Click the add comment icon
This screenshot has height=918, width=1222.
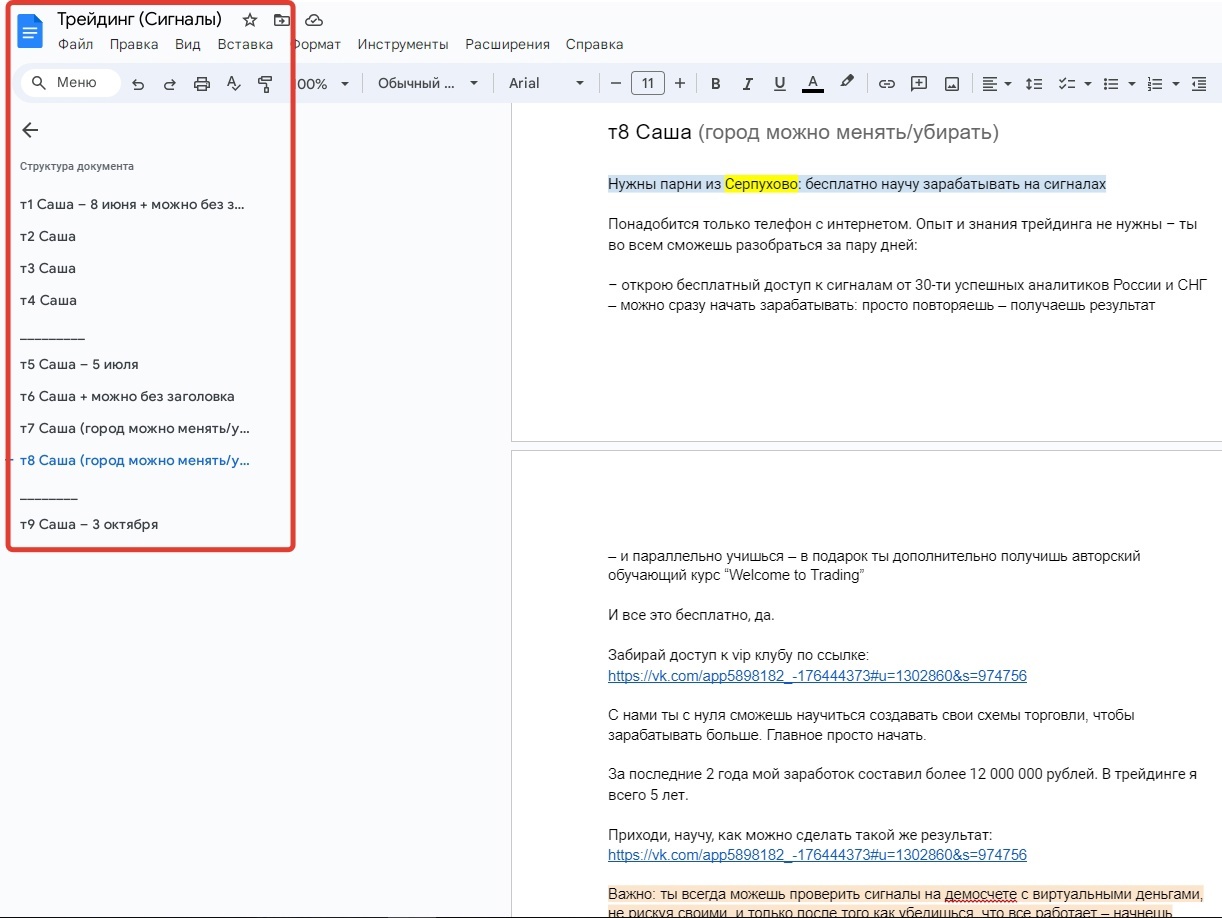click(919, 84)
